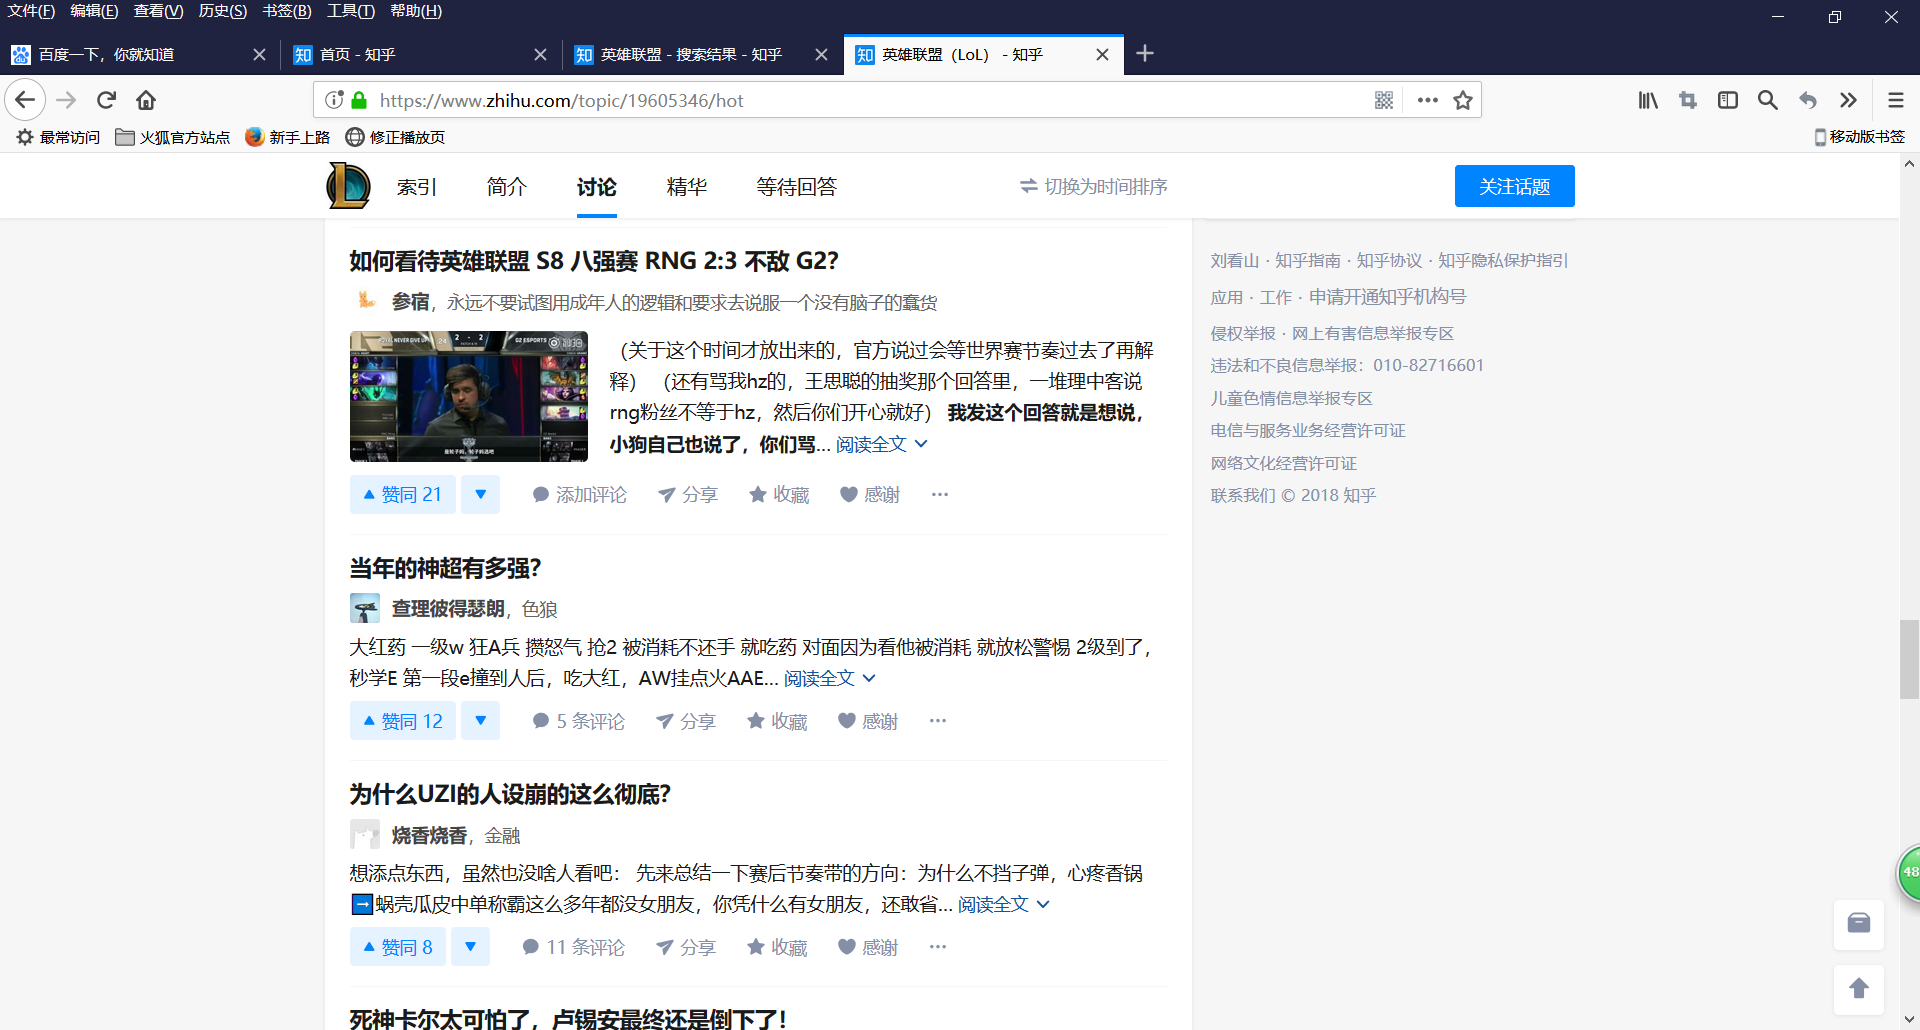This screenshot has width=1920, height=1030.
Task: Open the 简介 topic tab
Action: (x=506, y=187)
